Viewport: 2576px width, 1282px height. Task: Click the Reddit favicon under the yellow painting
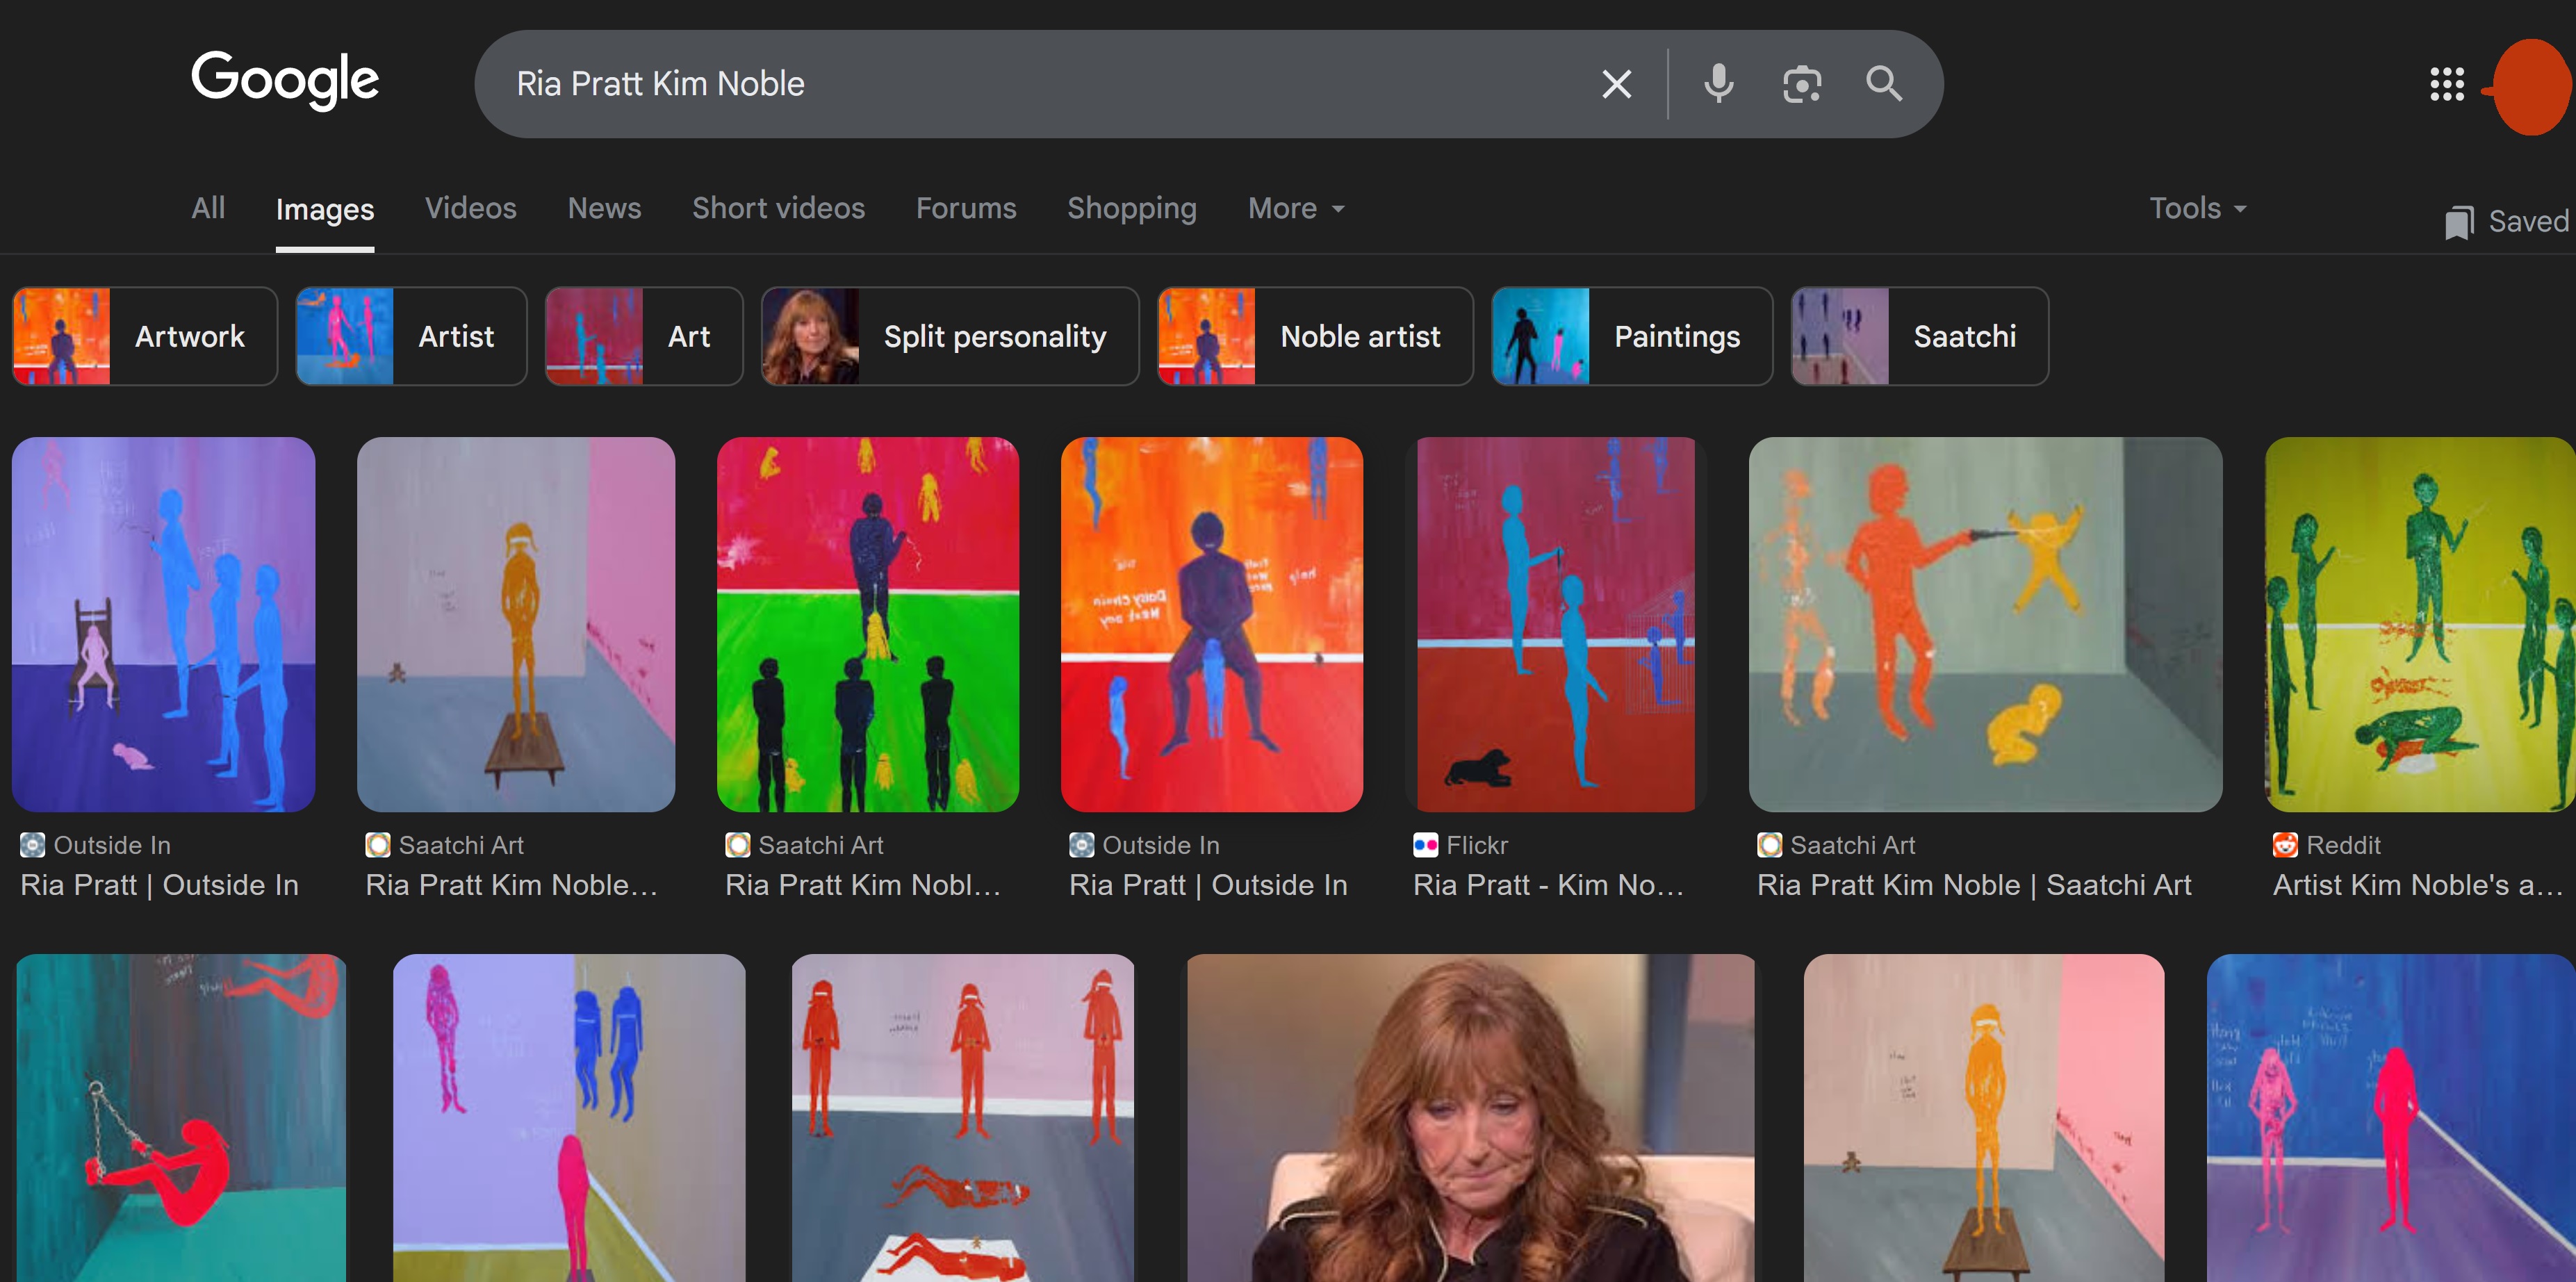2285,845
